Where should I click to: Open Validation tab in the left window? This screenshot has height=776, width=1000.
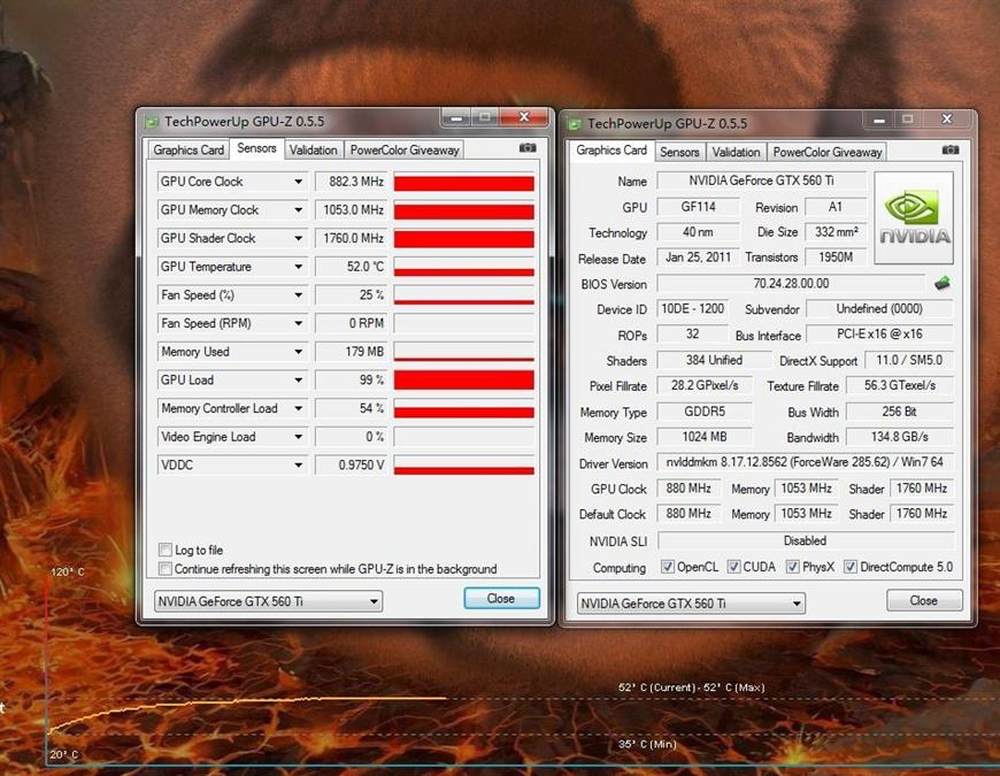tap(313, 150)
